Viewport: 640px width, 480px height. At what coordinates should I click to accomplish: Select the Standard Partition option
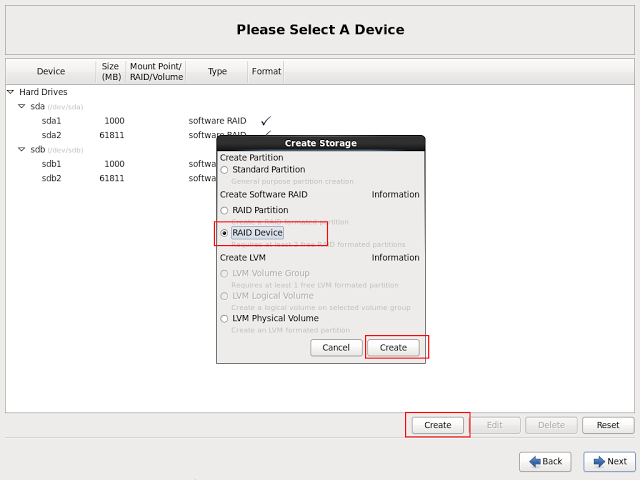(225, 170)
